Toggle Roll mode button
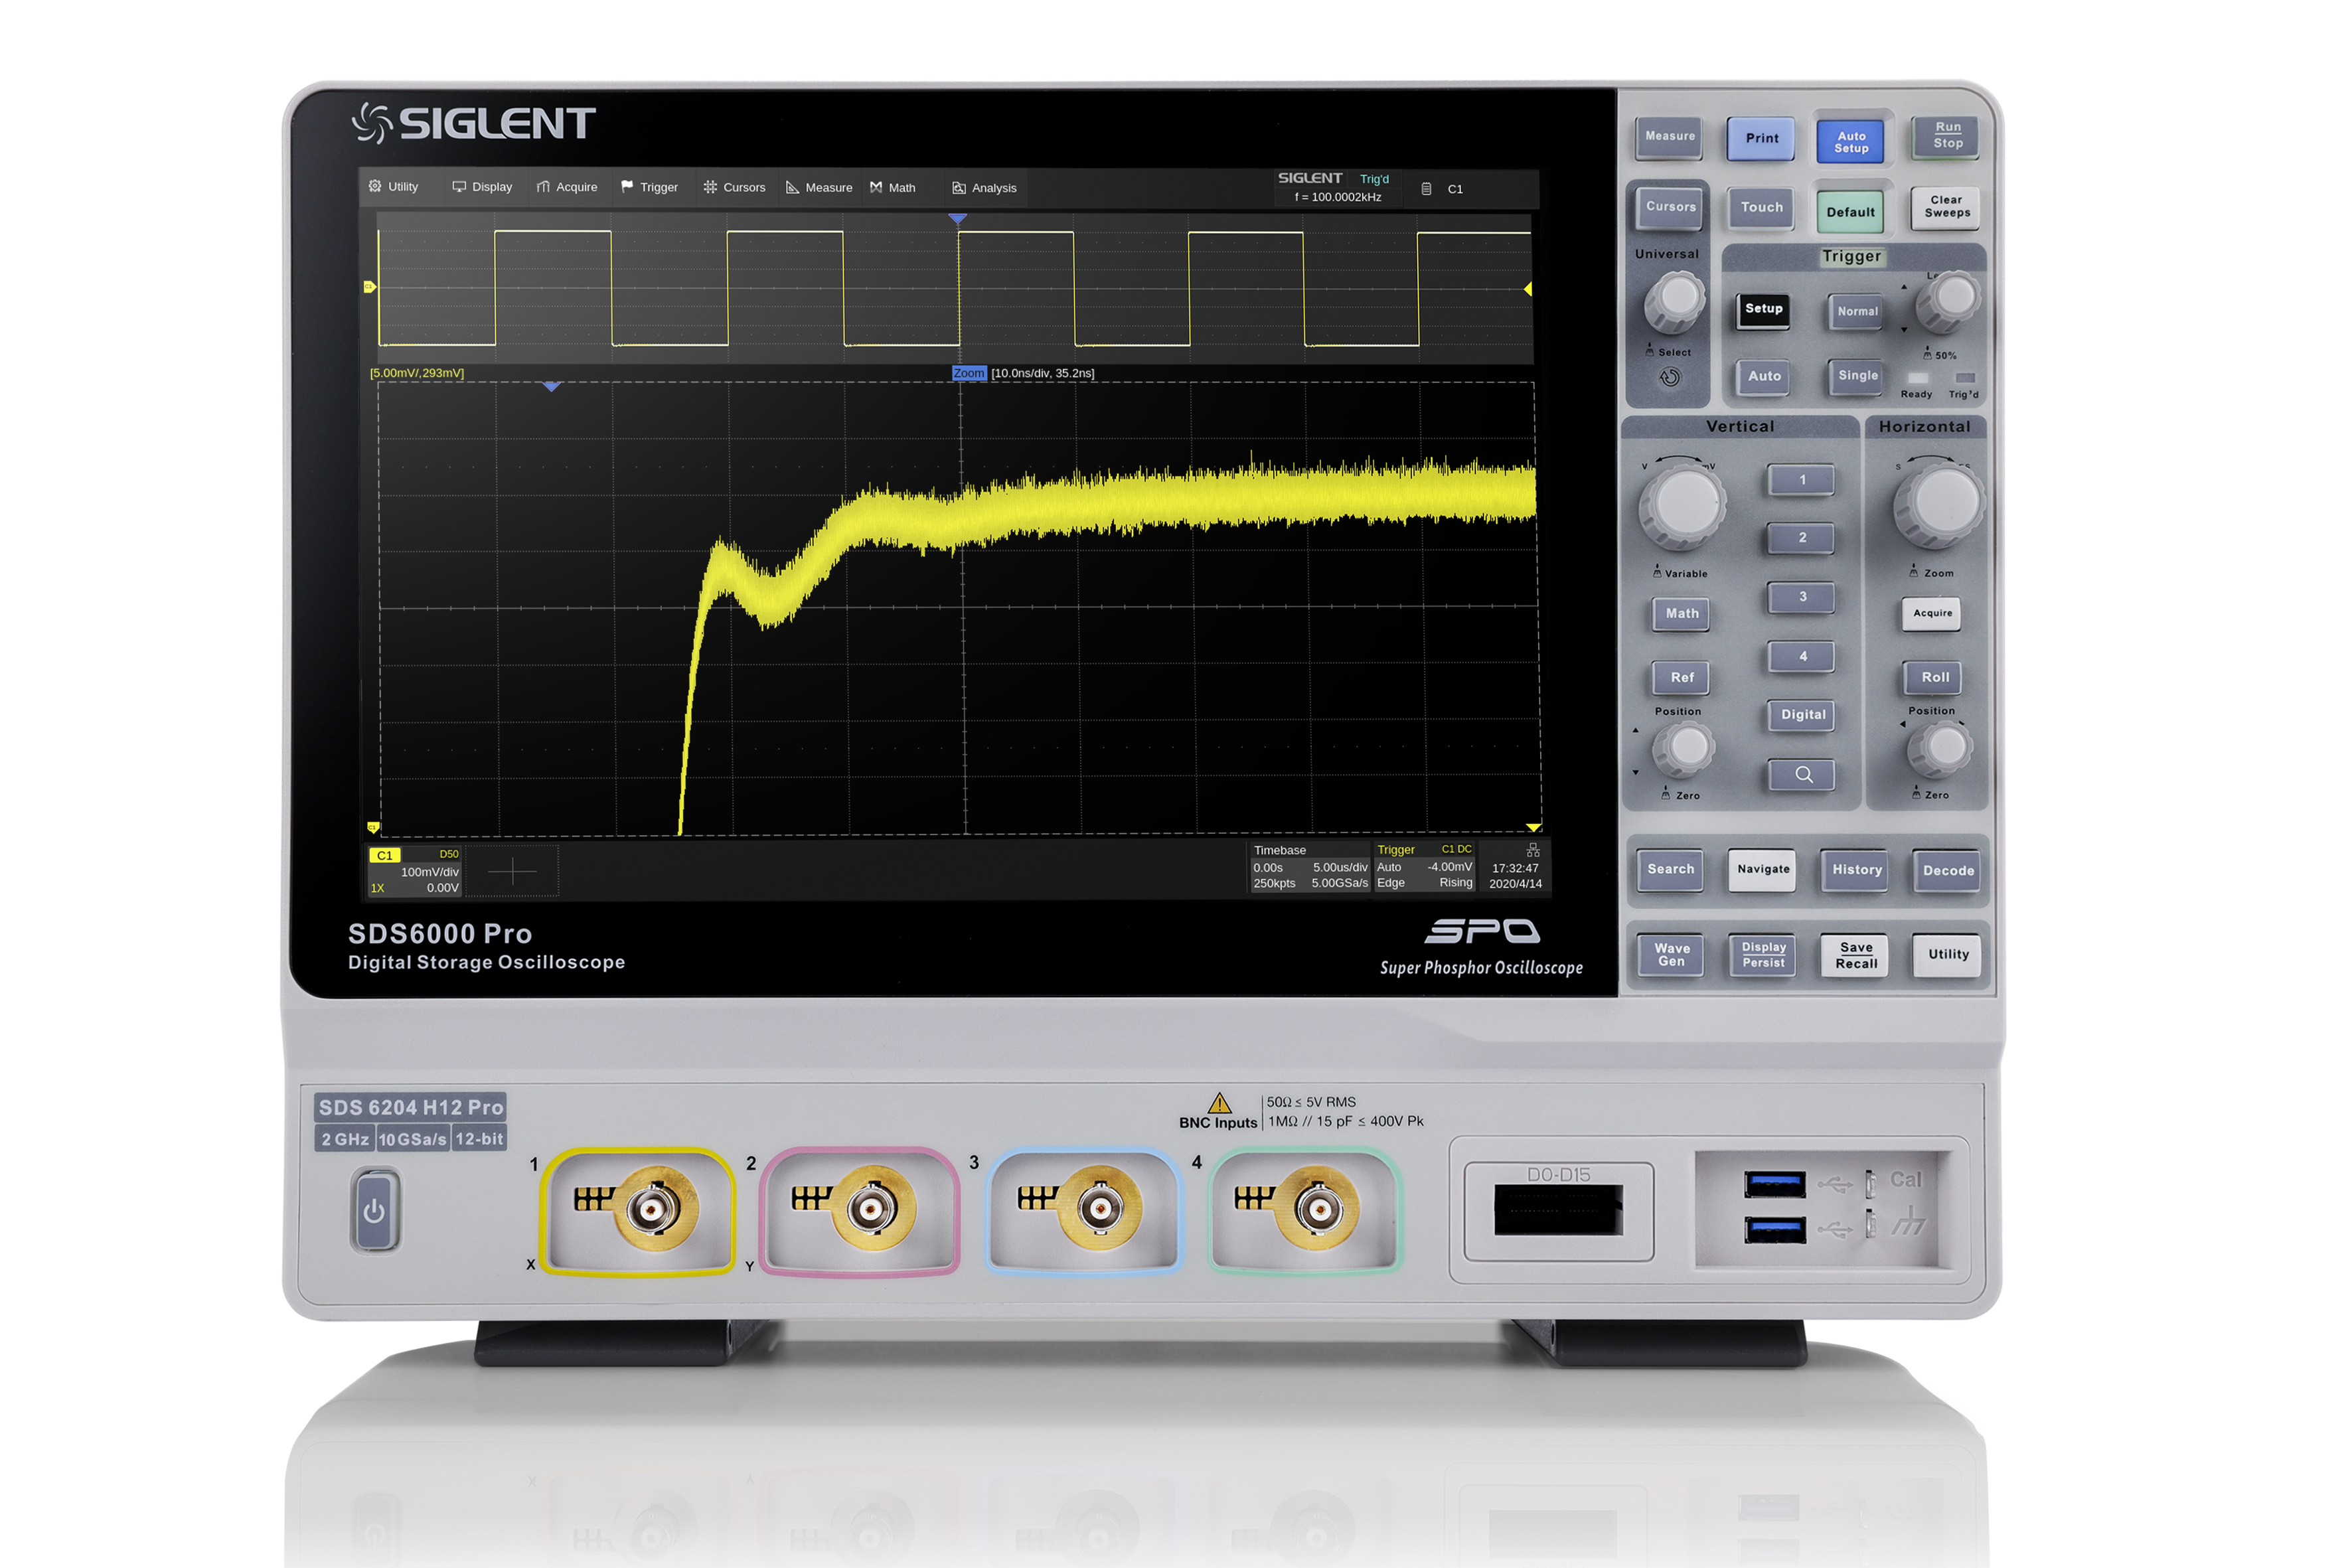 (1934, 678)
